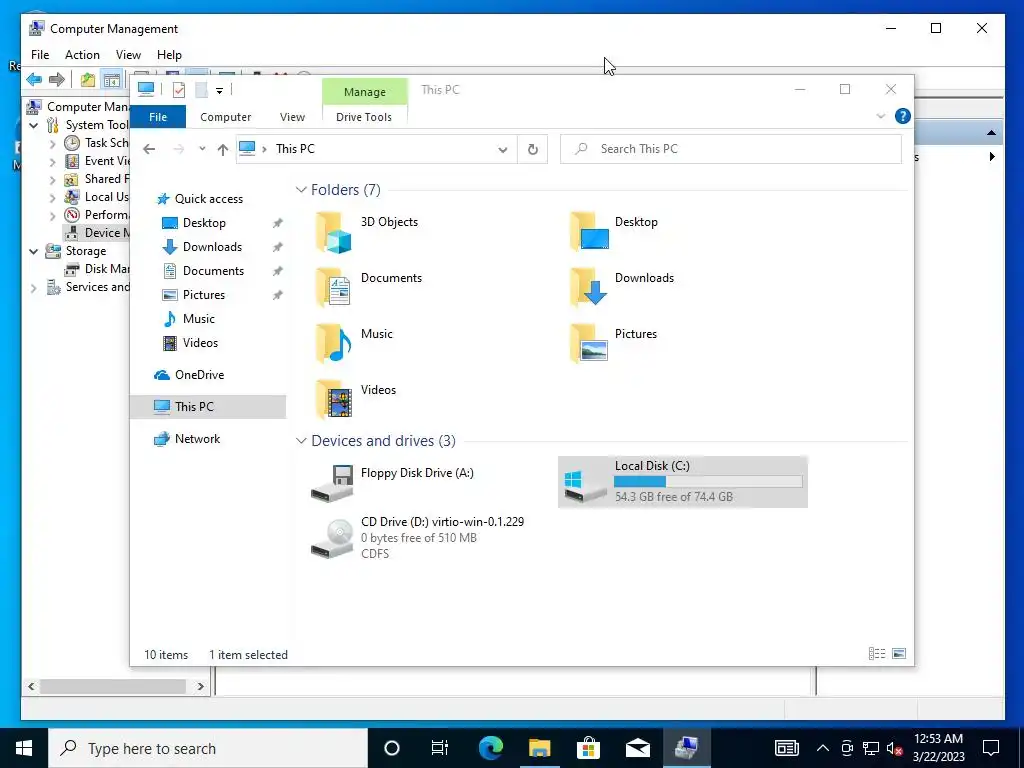1024x768 pixels.
Task: Expand Event Viewer tree node
Action: [x=52, y=161]
